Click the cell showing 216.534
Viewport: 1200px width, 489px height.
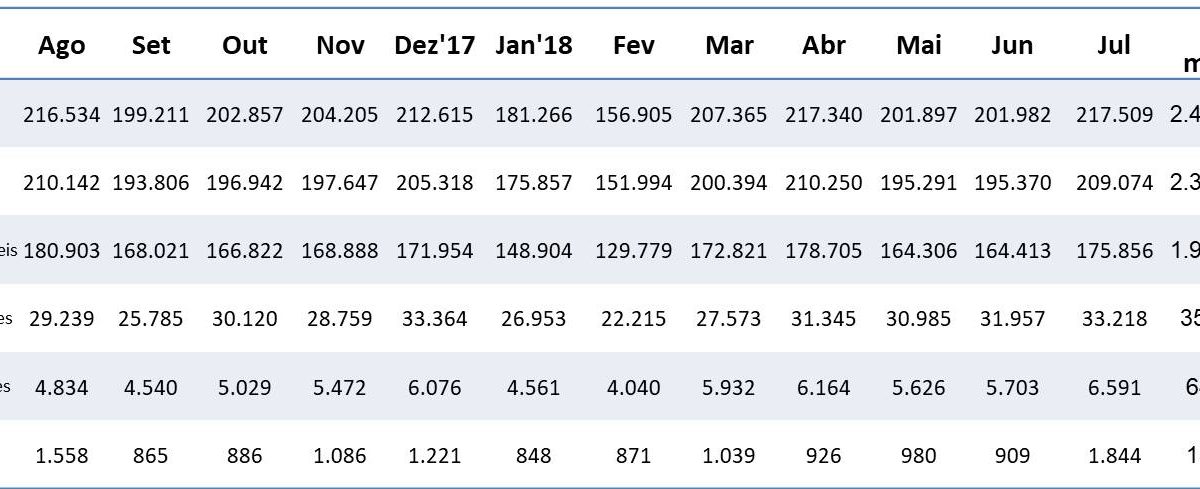tap(62, 115)
